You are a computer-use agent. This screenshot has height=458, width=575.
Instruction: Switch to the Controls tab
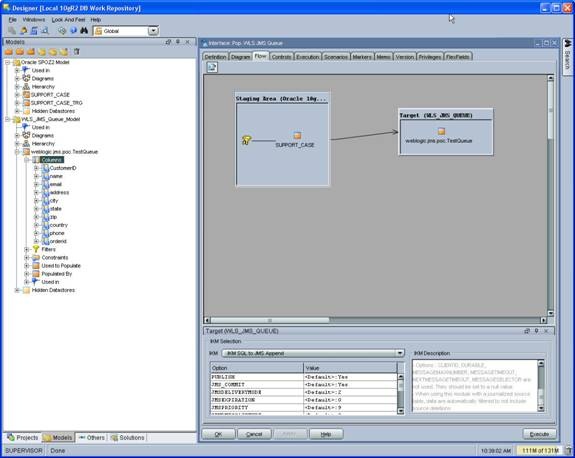(x=282, y=57)
